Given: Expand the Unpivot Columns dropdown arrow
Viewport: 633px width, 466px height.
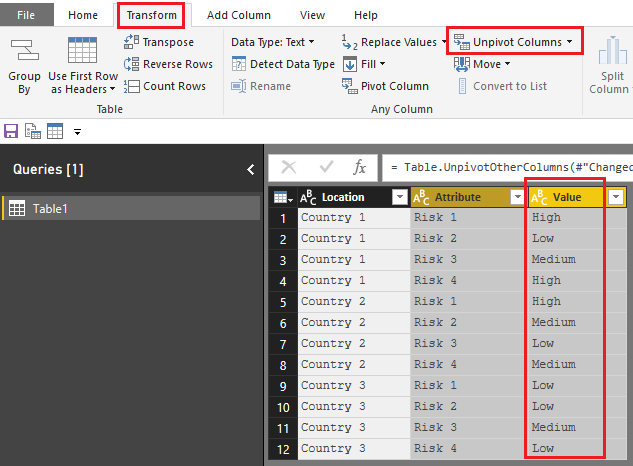Looking at the screenshot, I should pyautogui.click(x=570, y=42).
